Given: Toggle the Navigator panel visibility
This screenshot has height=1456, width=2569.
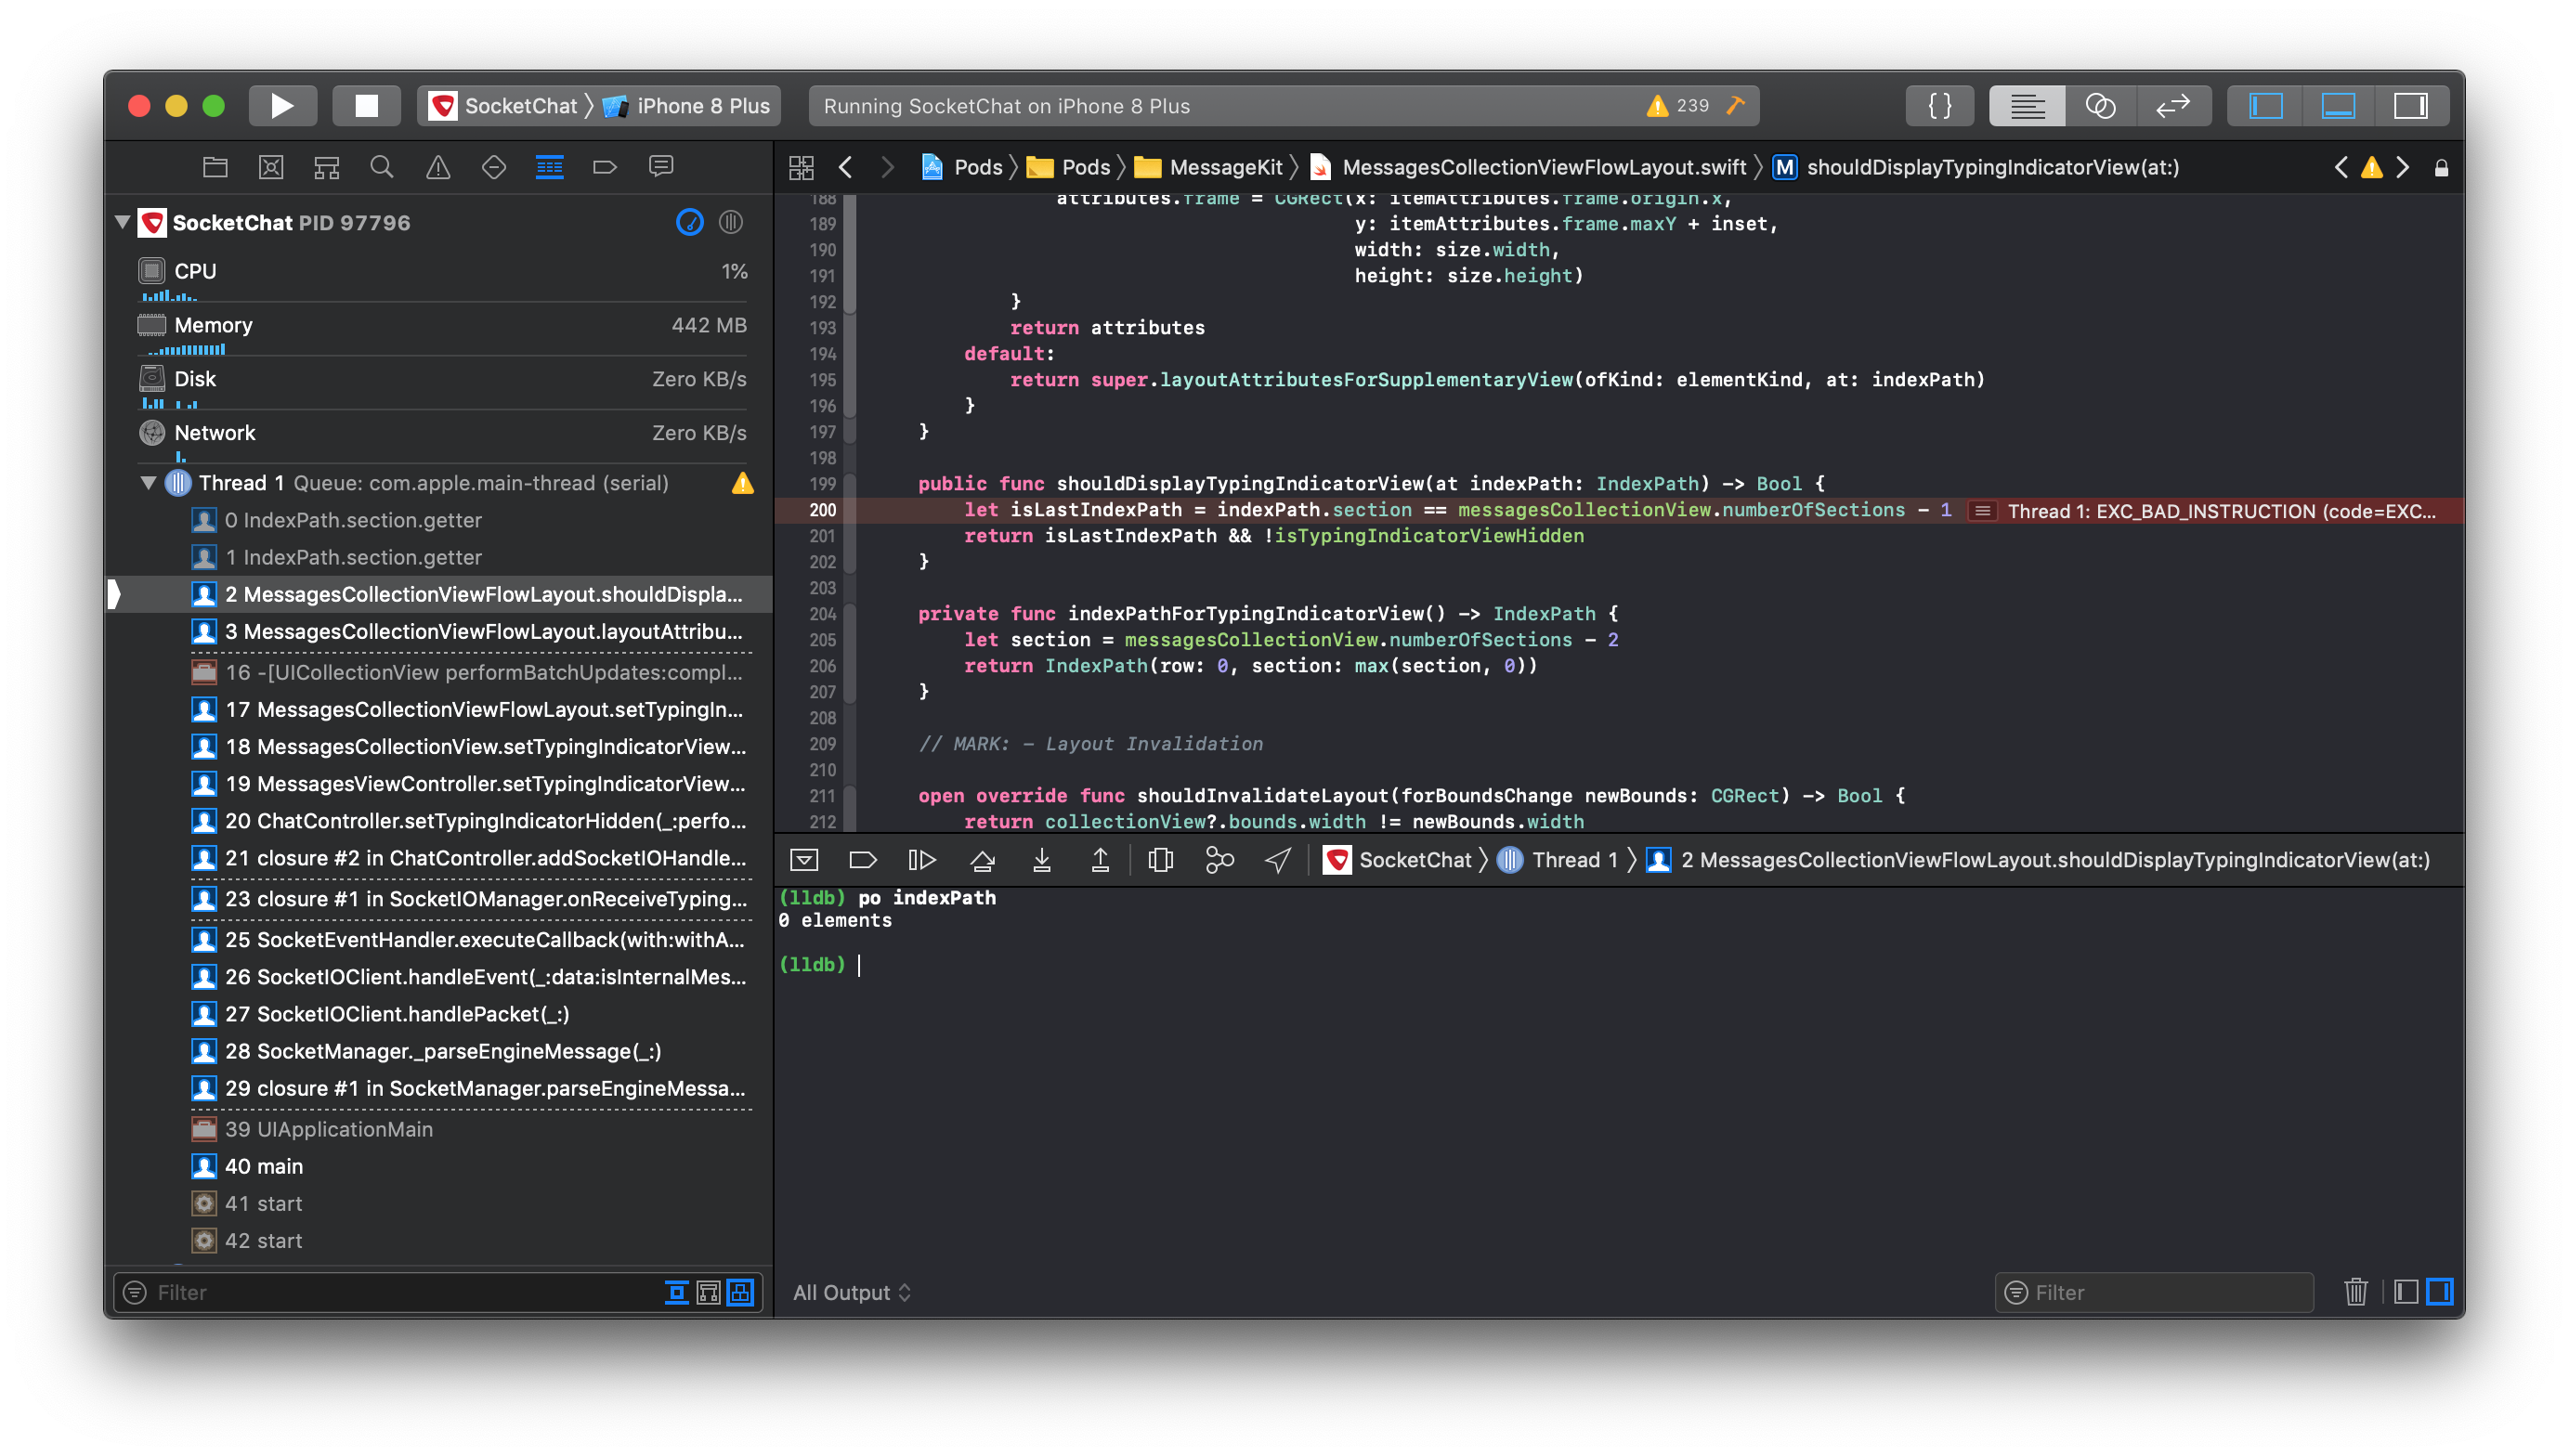Looking at the screenshot, I should [x=2265, y=106].
